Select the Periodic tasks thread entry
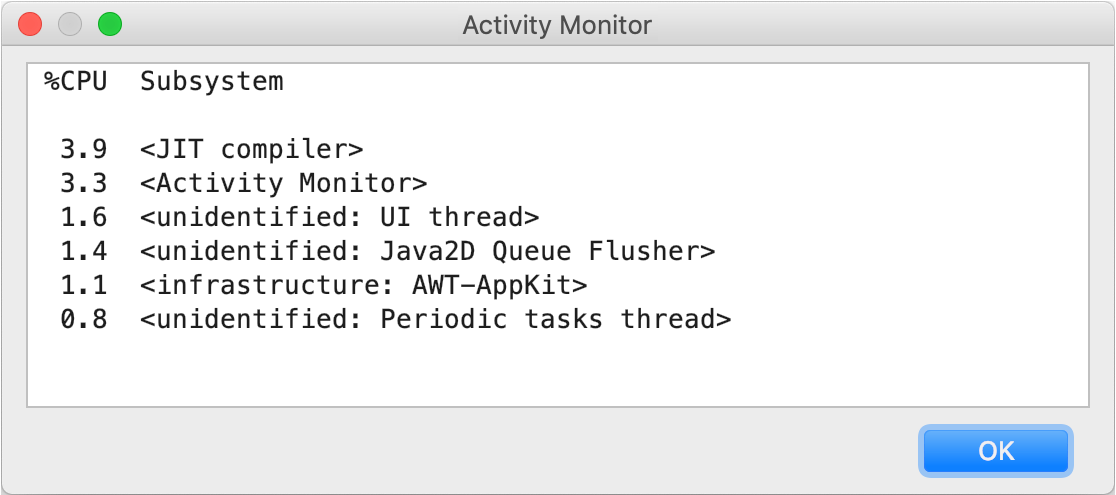 [436, 320]
